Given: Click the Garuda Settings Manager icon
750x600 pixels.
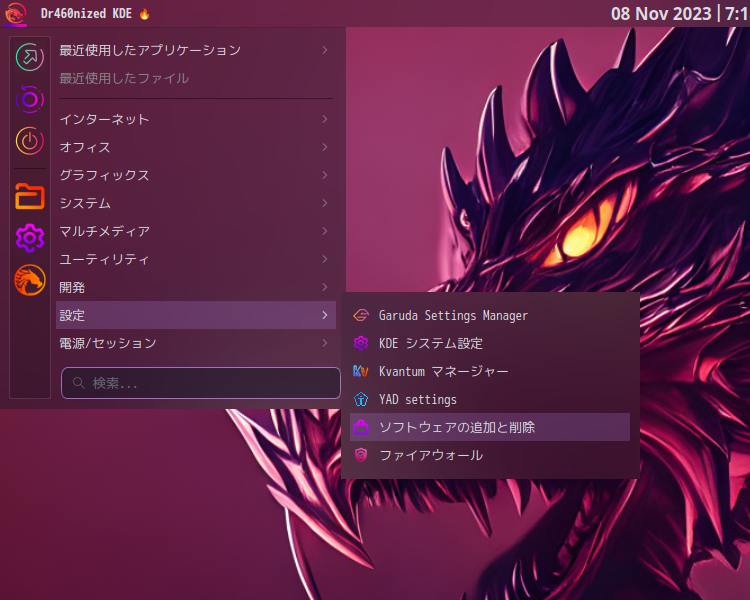Looking at the screenshot, I should click(x=361, y=315).
